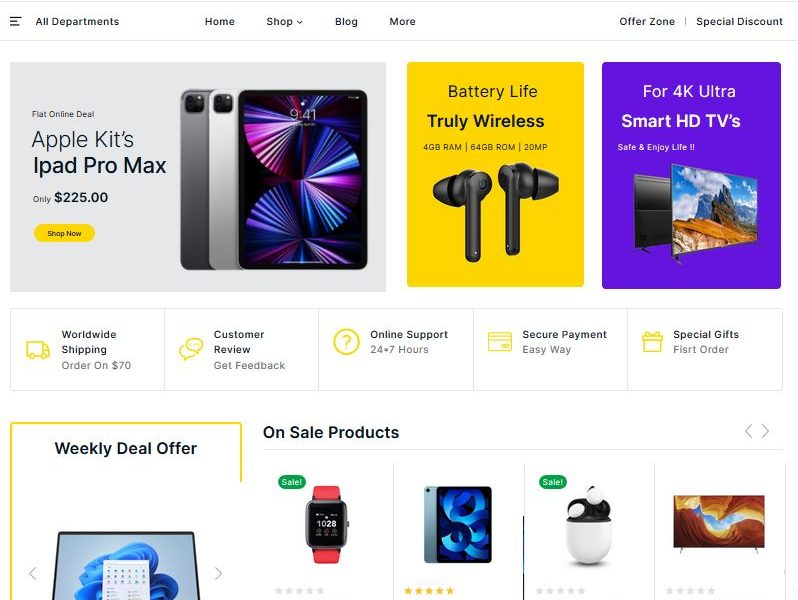
Task: Open the More menu item
Action: click(x=402, y=21)
